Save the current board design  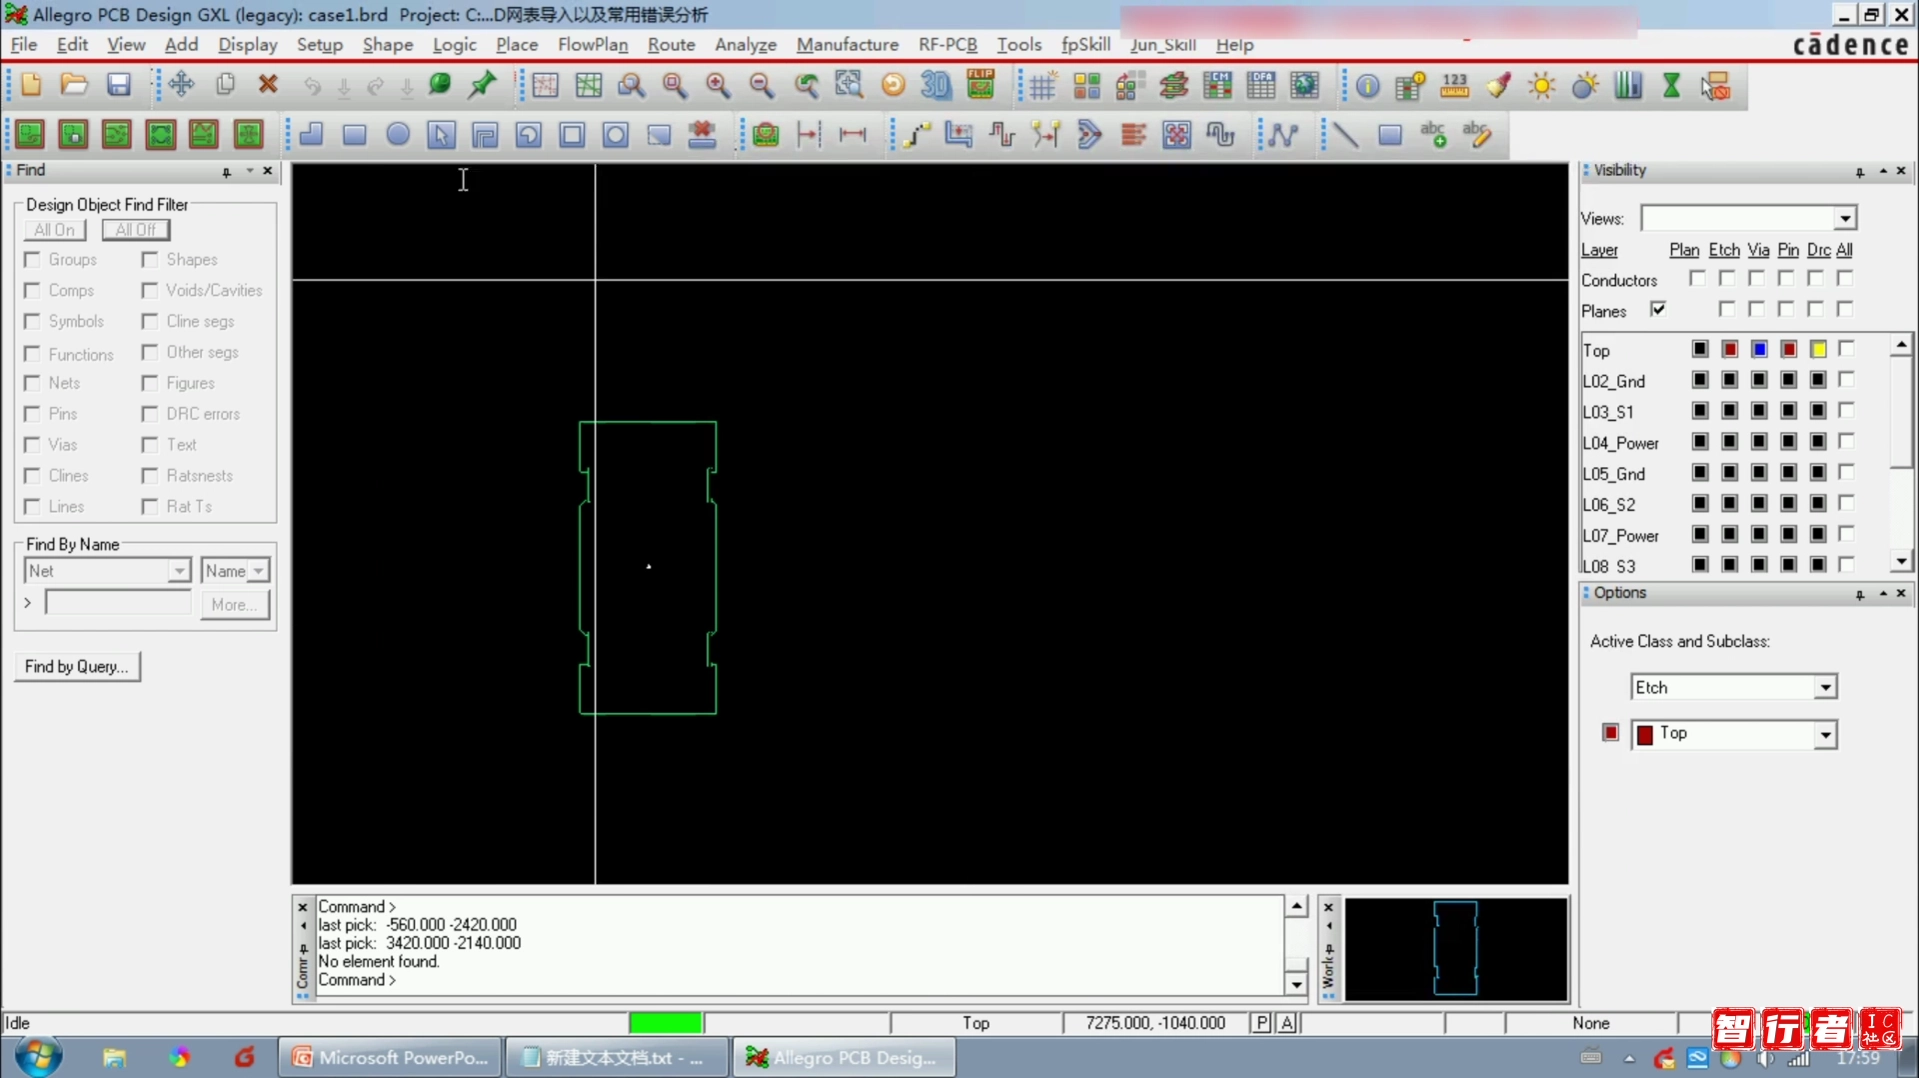coord(118,86)
